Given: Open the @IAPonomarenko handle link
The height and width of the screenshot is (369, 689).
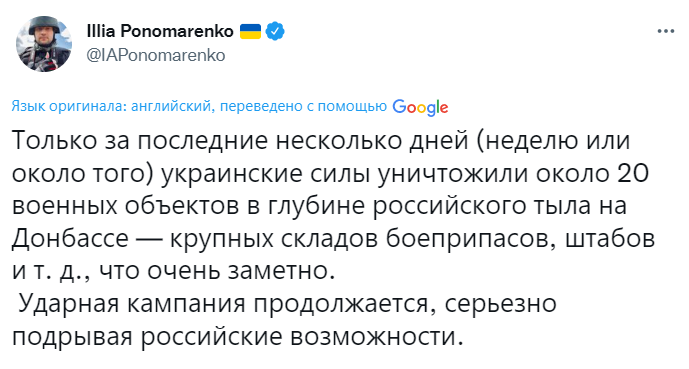Looking at the screenshot, I should 156,55.
